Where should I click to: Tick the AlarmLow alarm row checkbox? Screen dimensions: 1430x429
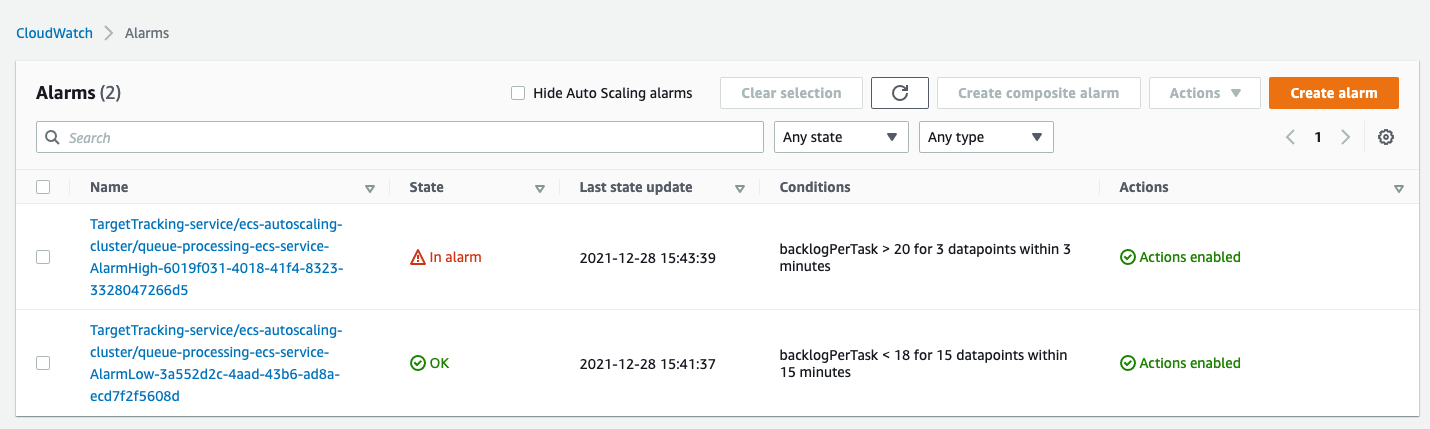43,363
